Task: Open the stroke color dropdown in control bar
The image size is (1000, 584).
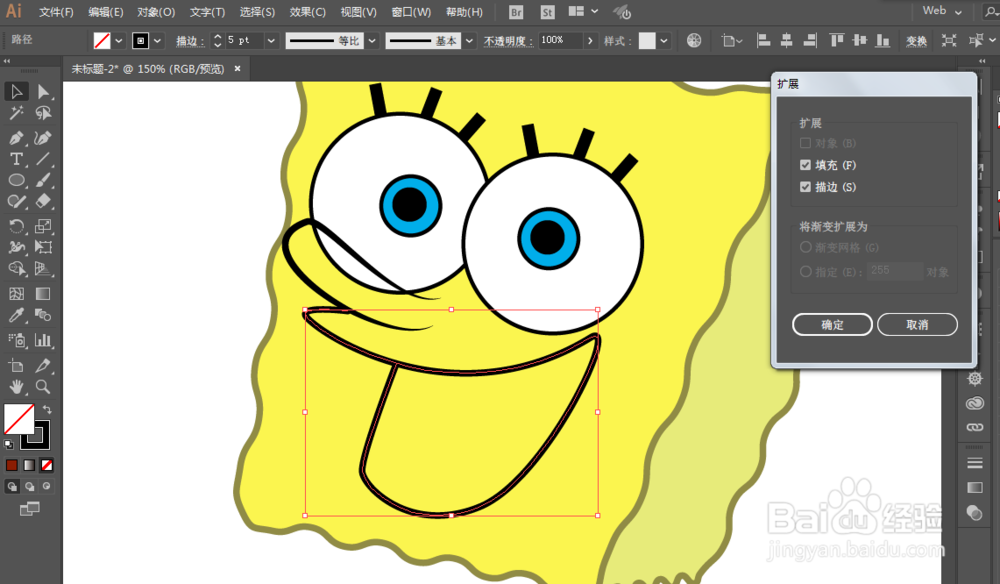Action: [157, 41]
